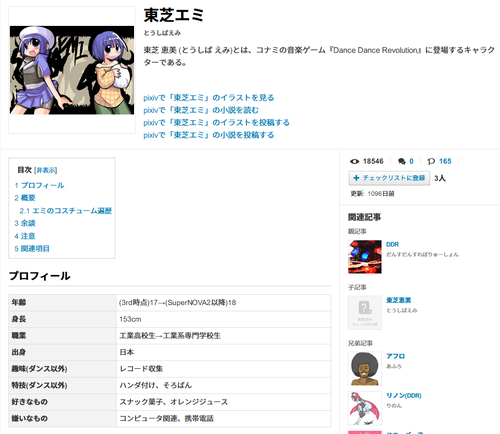Hide the table of contents via 非表示
The height and width of the screenshot is (434, 500).
pos(46,170)
